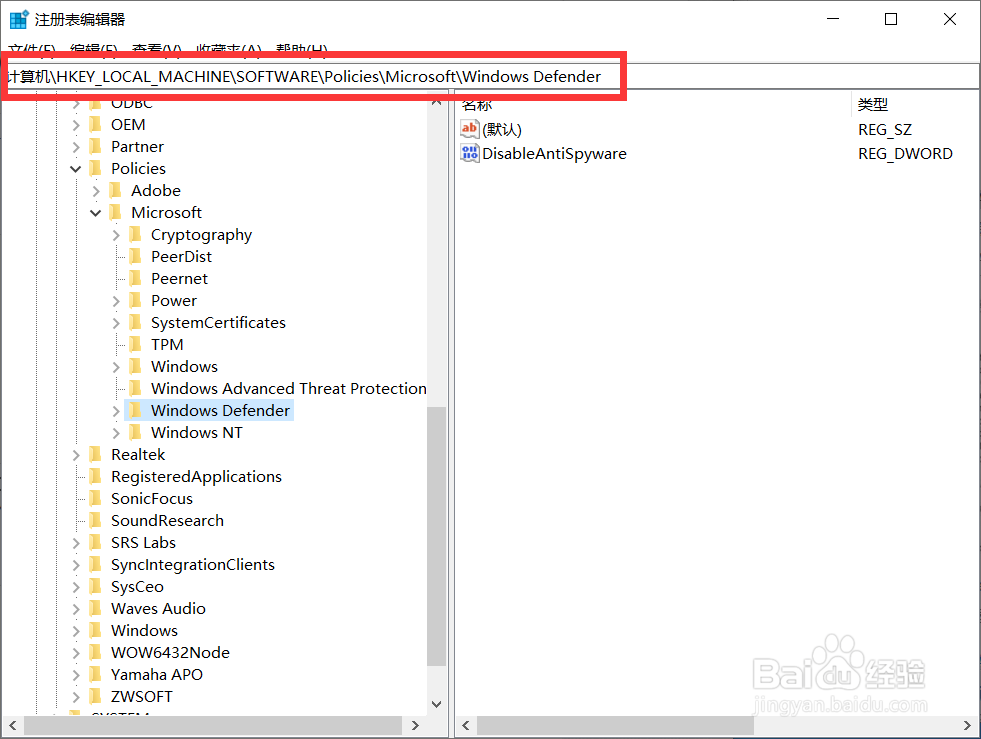The width and height of the screenshot is (981, 739).
Task: Click the Partner folder icon
Action: coord(96,146)
